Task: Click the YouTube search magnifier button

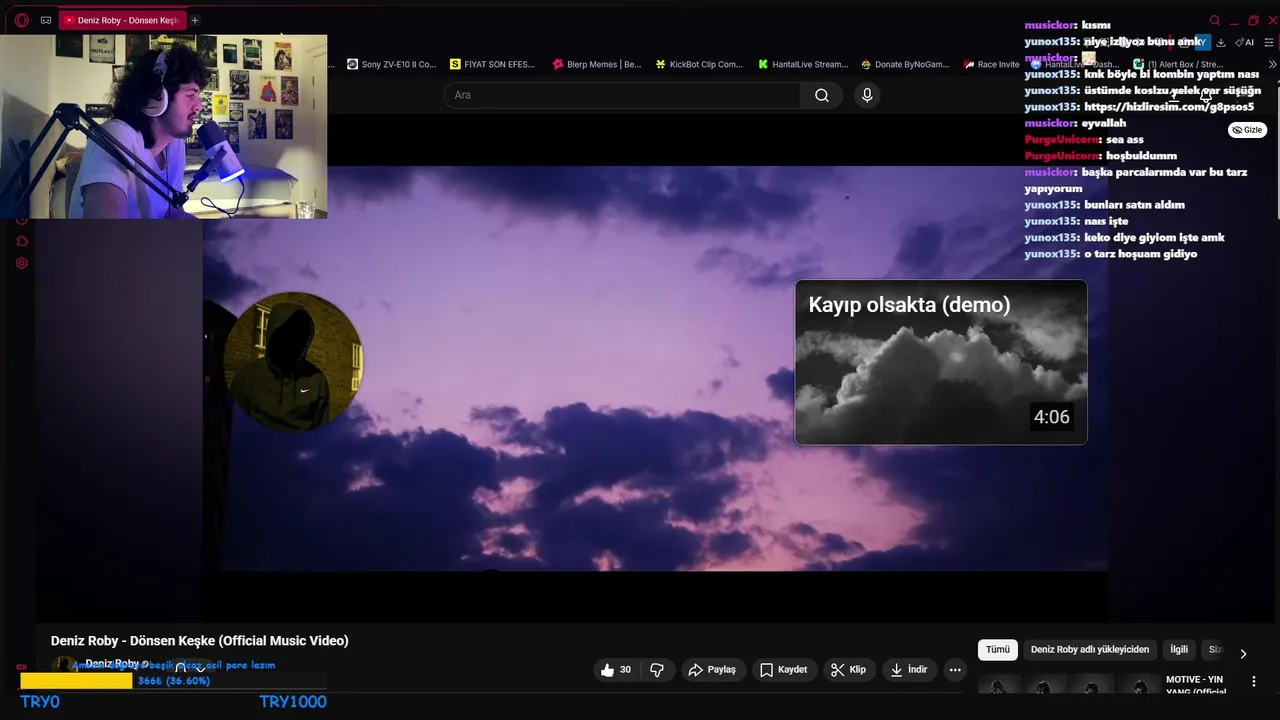Action: (x=822, y=95)
